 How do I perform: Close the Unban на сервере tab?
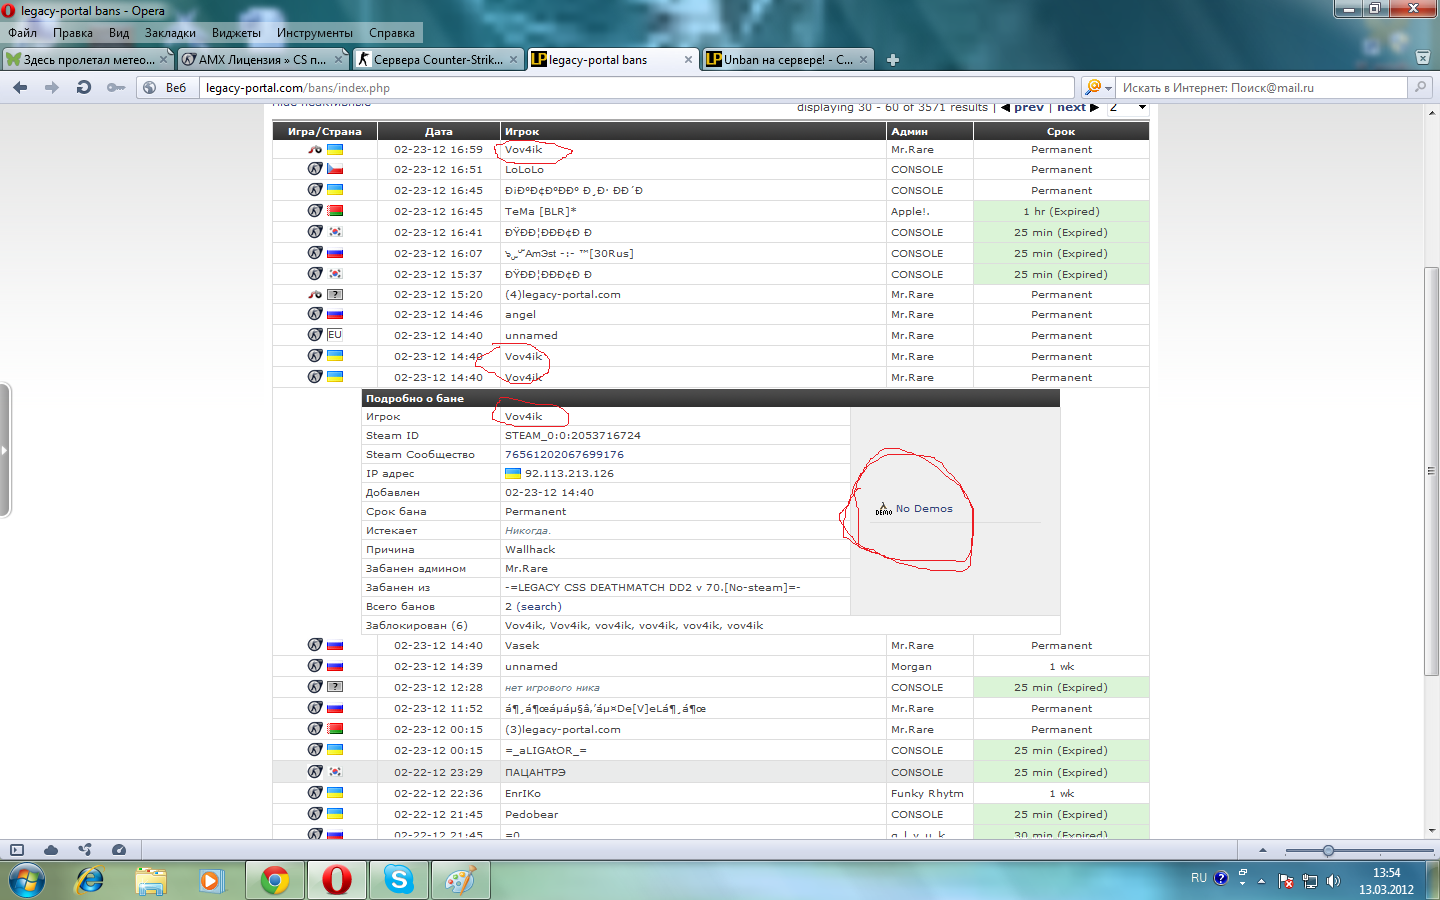pos(864,60)
